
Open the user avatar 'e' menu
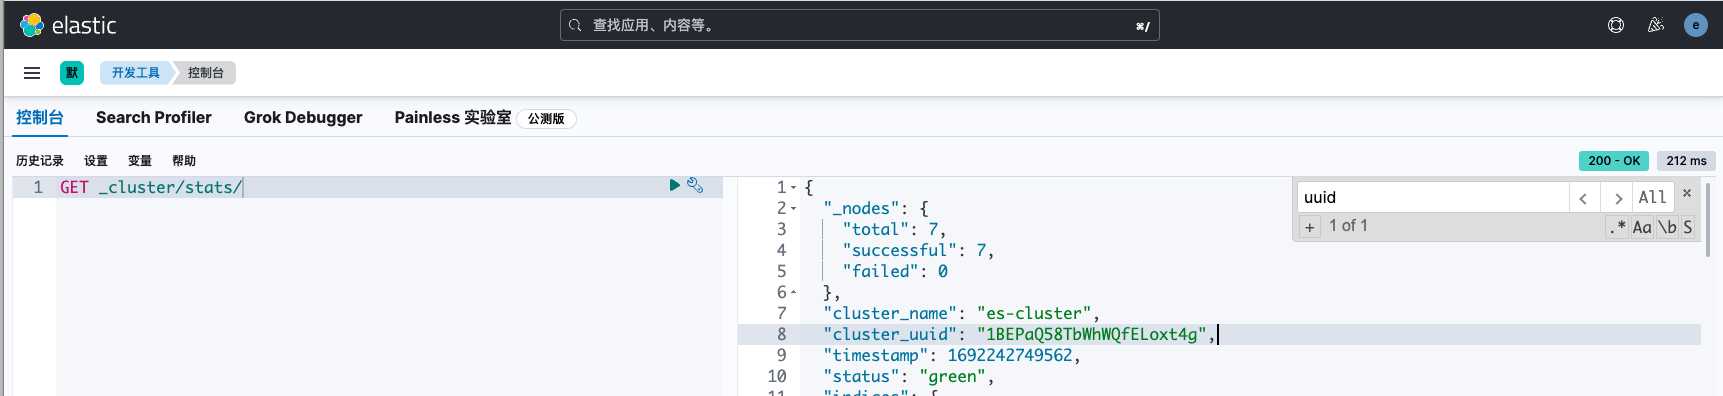click(x=1696, y=25)
